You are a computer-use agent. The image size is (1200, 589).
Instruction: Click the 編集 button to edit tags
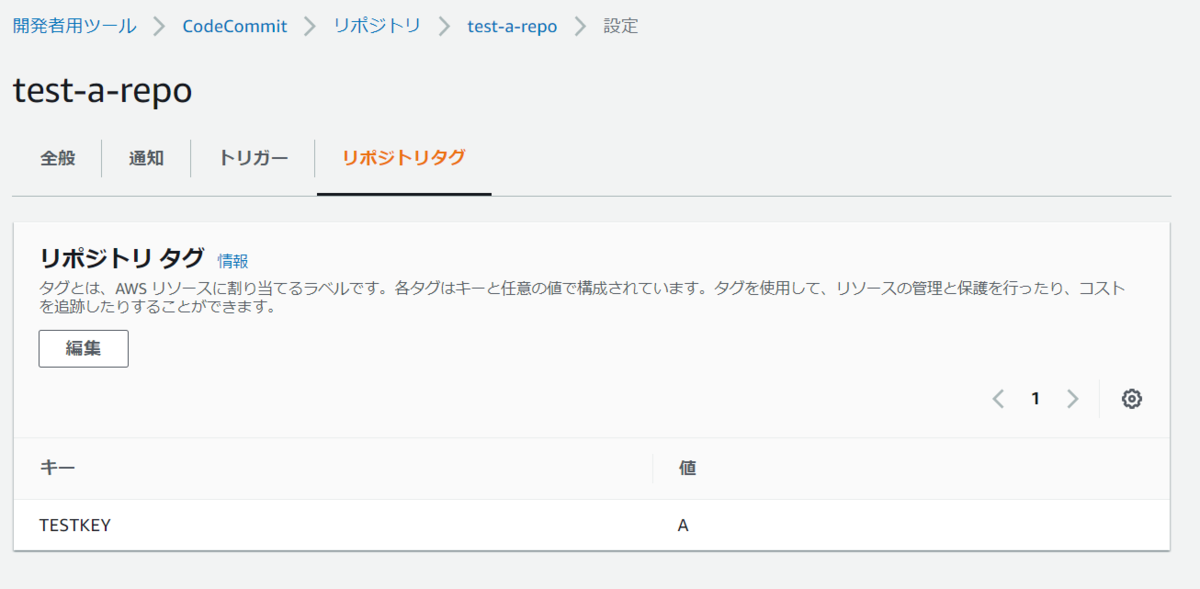tap(83, 348)
